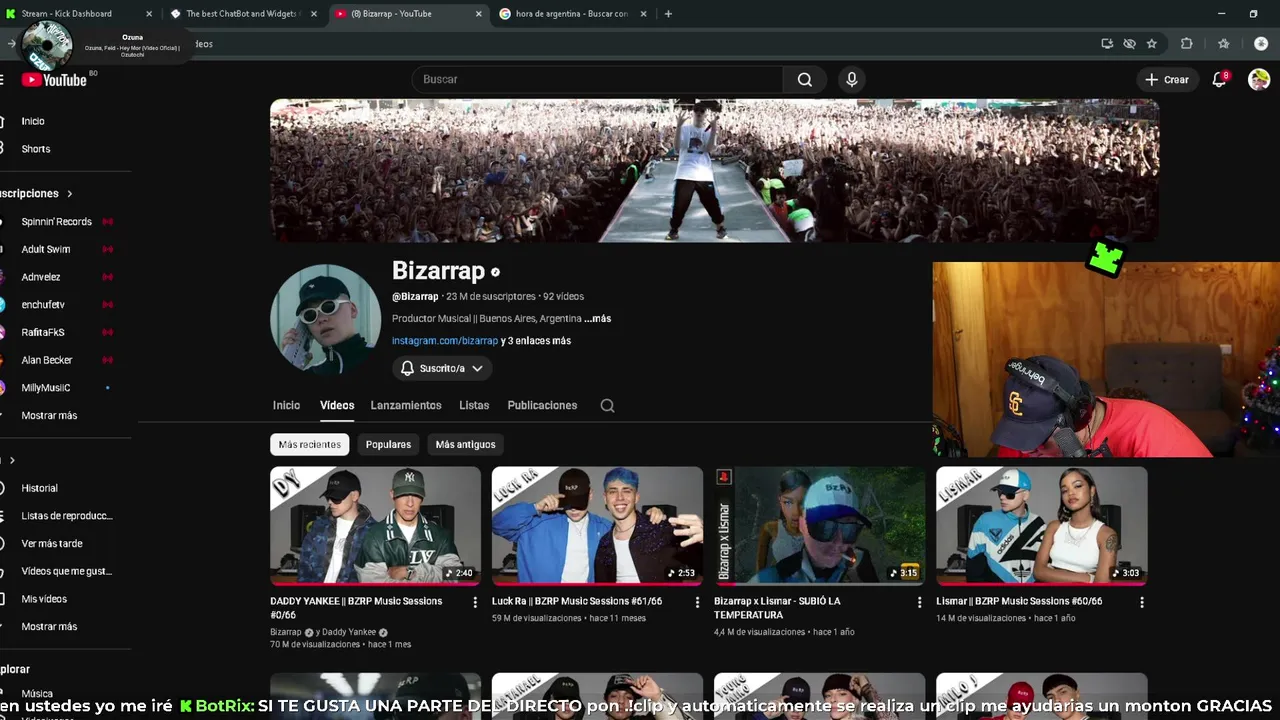Screen dimensions: 1280x720
Task: Open instagram.com/bizarrap link
Action: click(x=445, y=341)
